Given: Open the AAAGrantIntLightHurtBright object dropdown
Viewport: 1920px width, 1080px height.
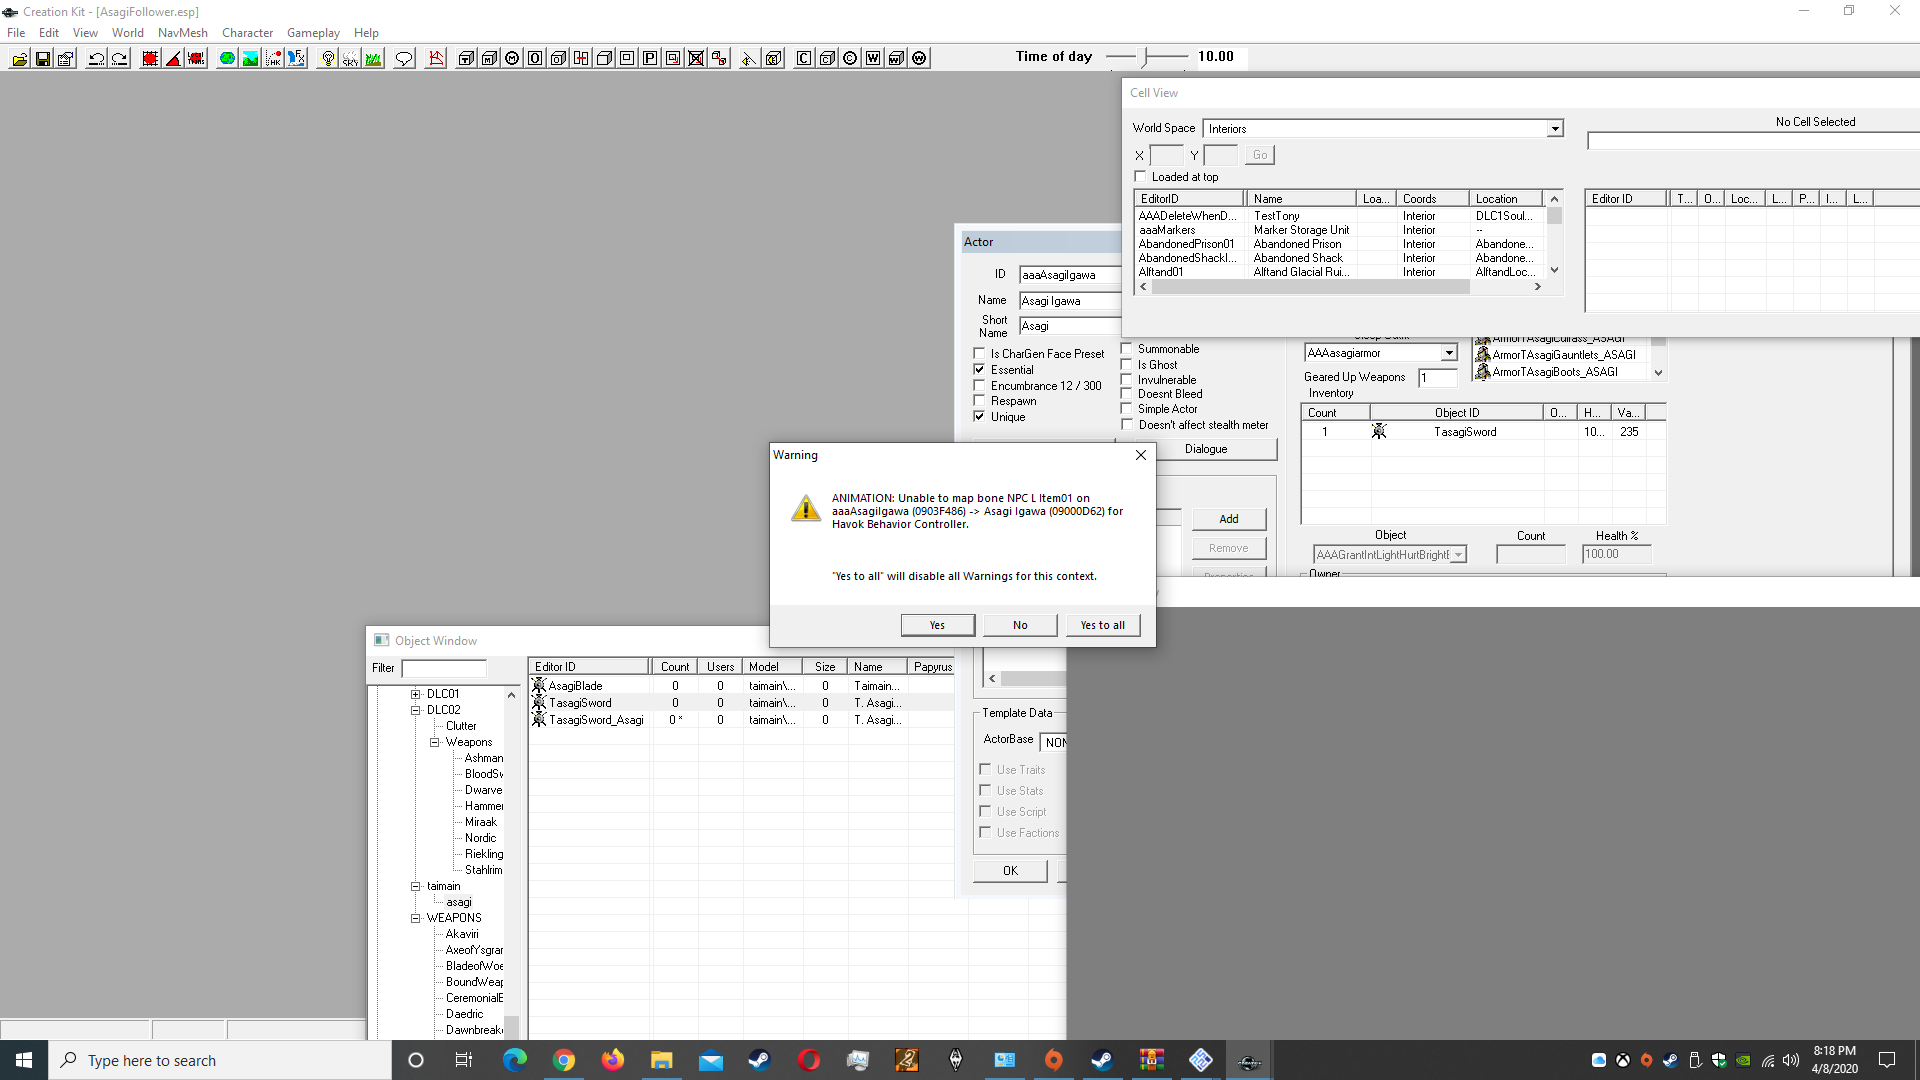Looking at the screenshot, I should point(1458,555).
